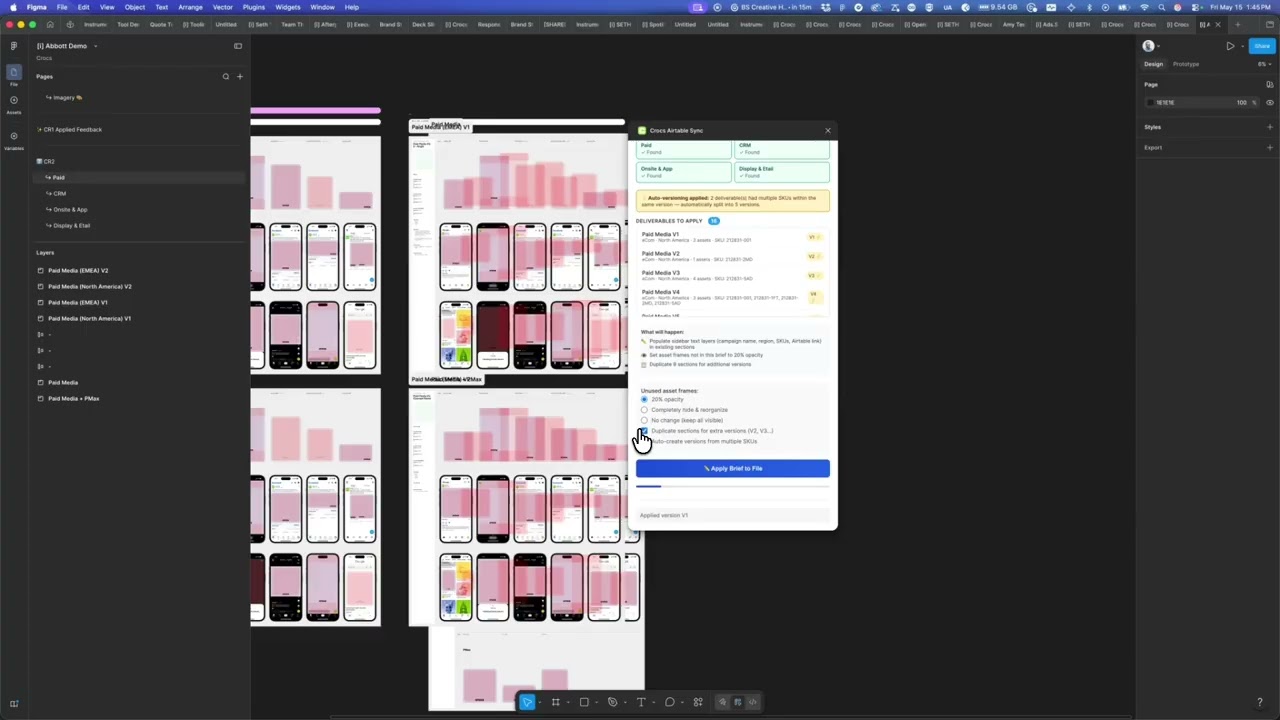1280x720 pixels.
Task: Toggle Duplicate sections for extra versions checkbox
Action: point(644,431)
